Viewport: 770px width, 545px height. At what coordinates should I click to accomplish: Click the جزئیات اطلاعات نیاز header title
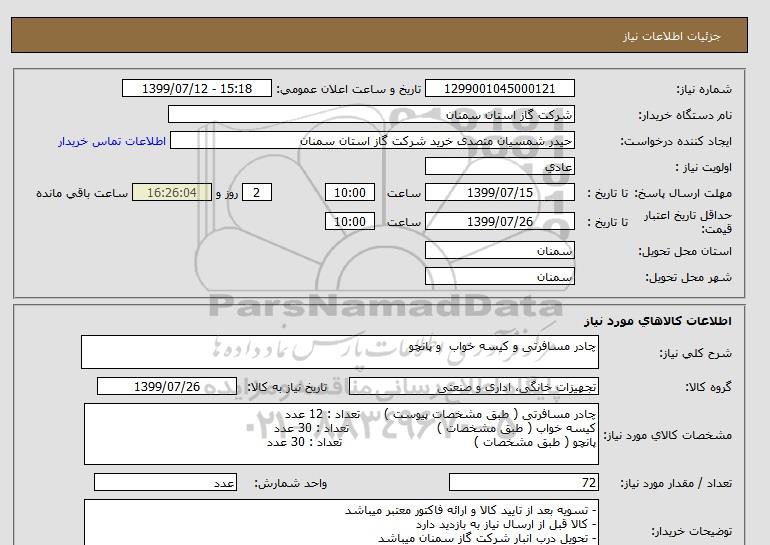coord(671,36)
